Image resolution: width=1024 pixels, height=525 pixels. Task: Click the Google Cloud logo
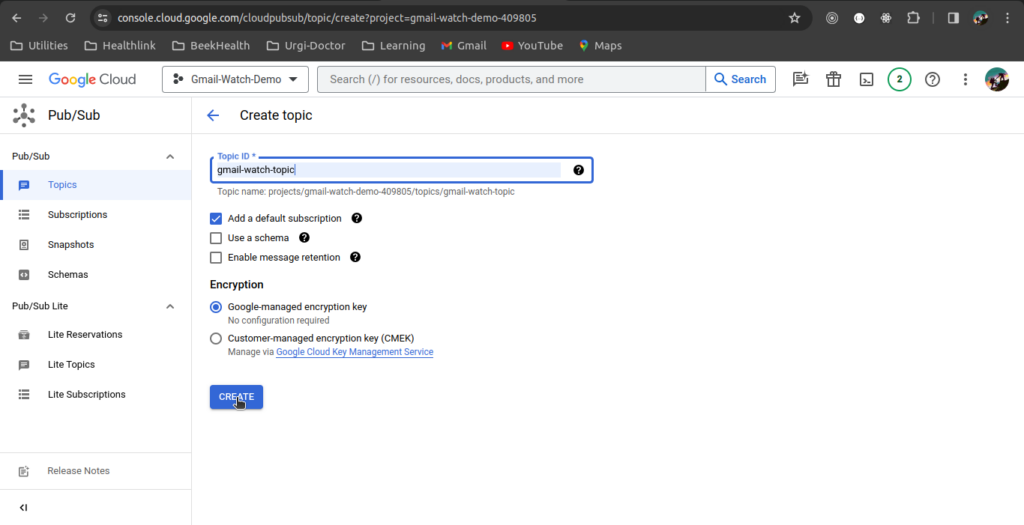tap(92, 80)
